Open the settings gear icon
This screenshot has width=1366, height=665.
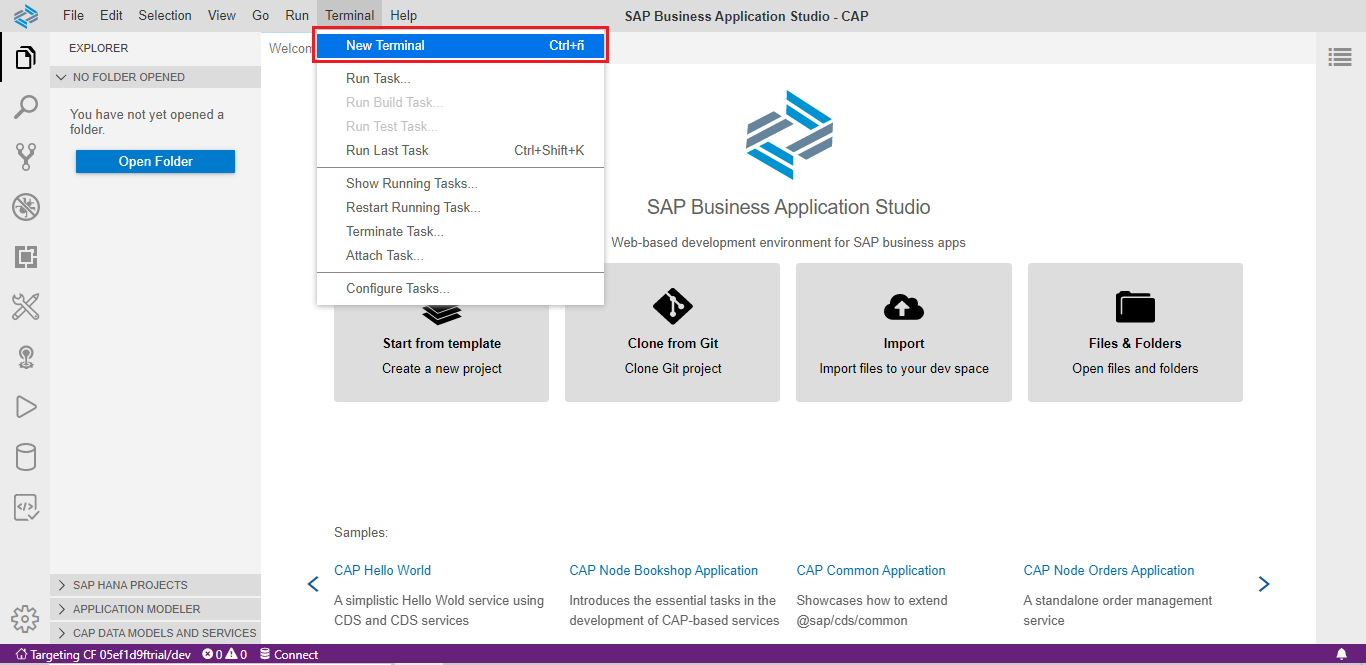click(25, 617)
